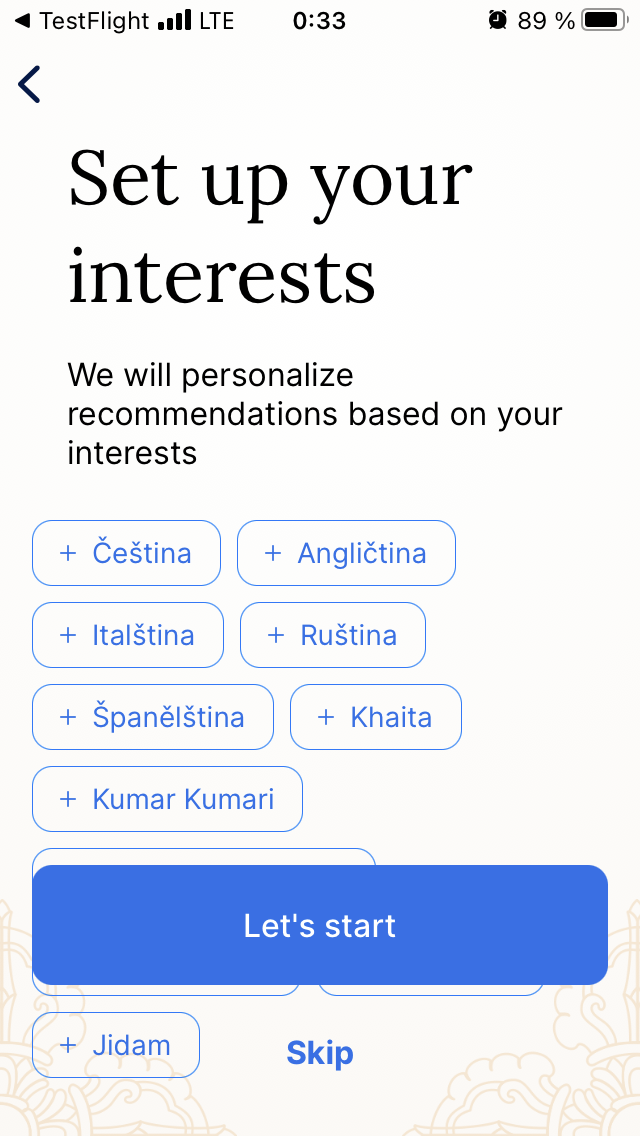Tap the LTE network label
640x1136 pixels.
click(216, 20)
